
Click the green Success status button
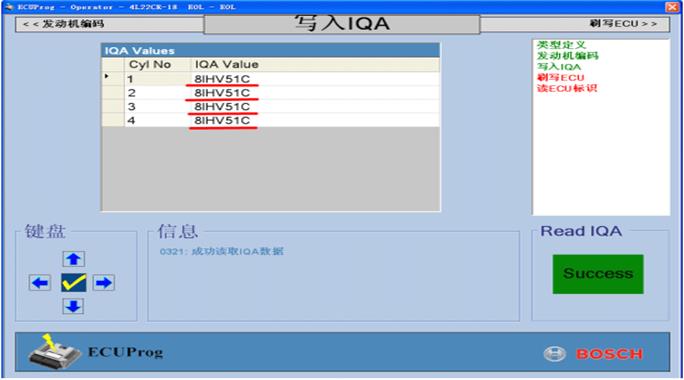[x=598, y=274]
